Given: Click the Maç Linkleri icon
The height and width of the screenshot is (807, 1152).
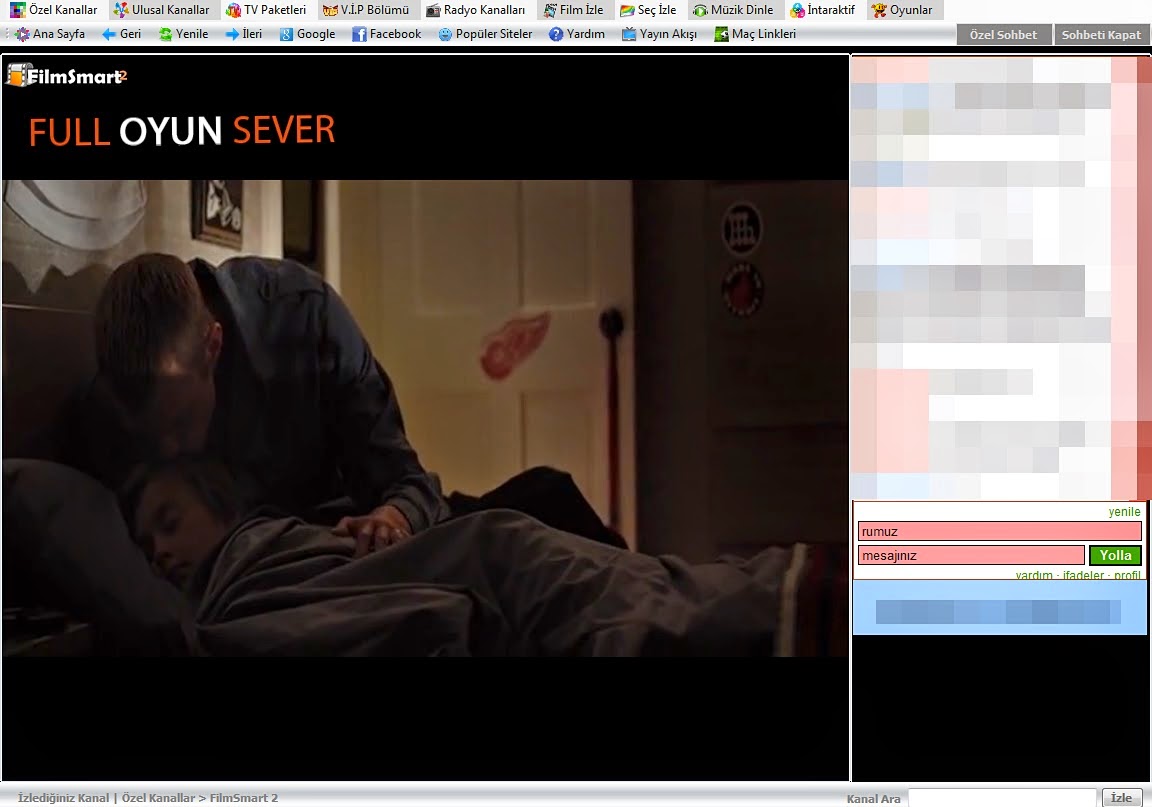Looking at the screenshot, I should click(721, 35).
